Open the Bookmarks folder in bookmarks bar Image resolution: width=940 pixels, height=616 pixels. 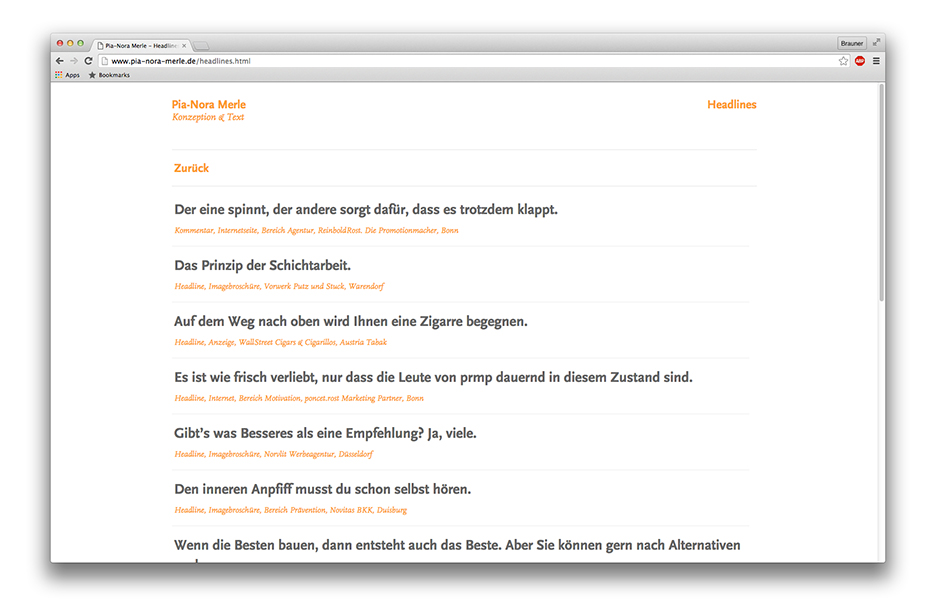point(109,75)
